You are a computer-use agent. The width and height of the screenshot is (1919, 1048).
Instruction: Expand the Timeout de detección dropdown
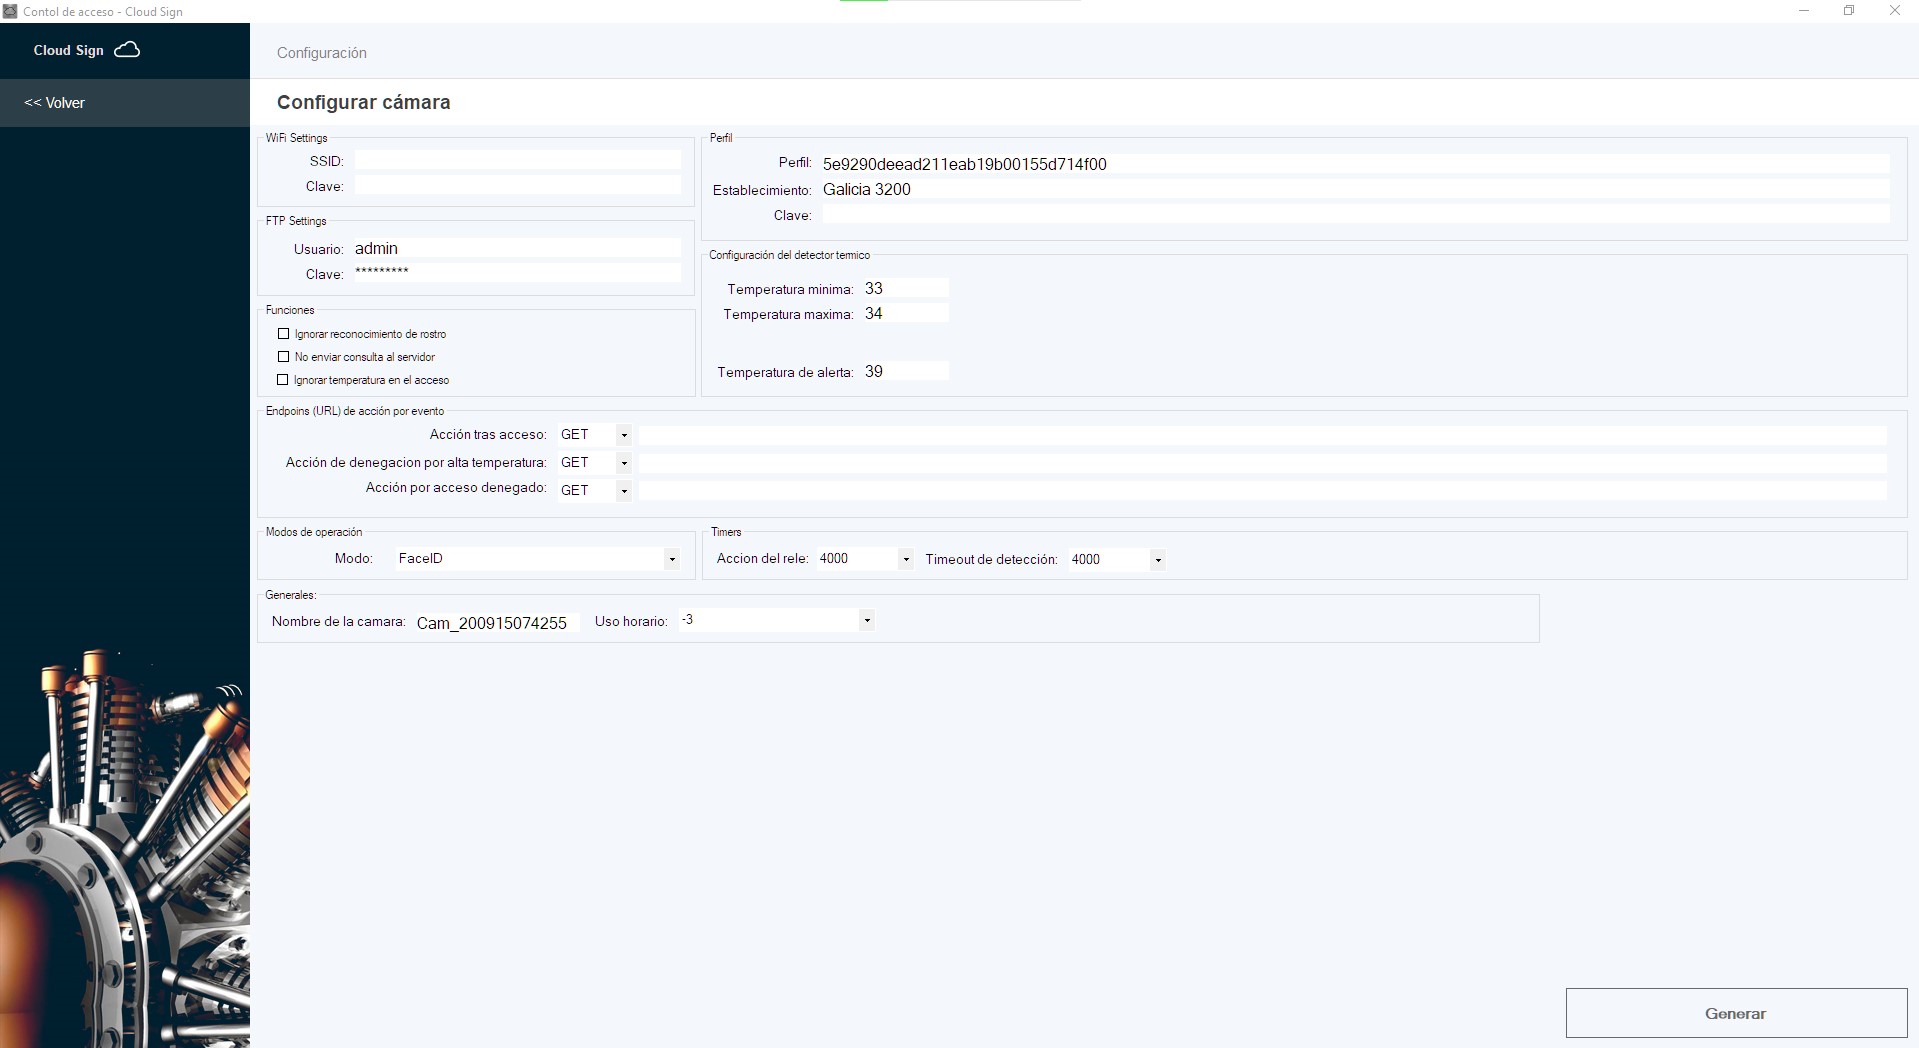[x=1158, y=560]
